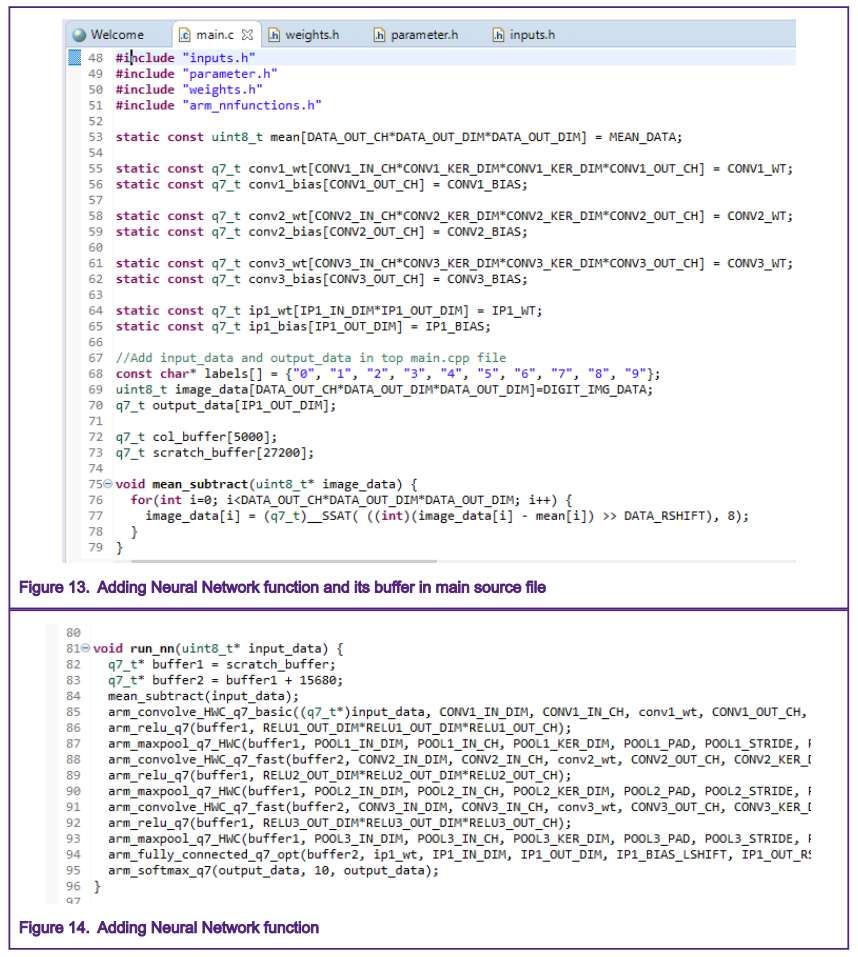Image resolution: width=858 pixels, height=957 pixels.
Task: Click MEAN_DATA on line 53
Action: click(643, 137)
